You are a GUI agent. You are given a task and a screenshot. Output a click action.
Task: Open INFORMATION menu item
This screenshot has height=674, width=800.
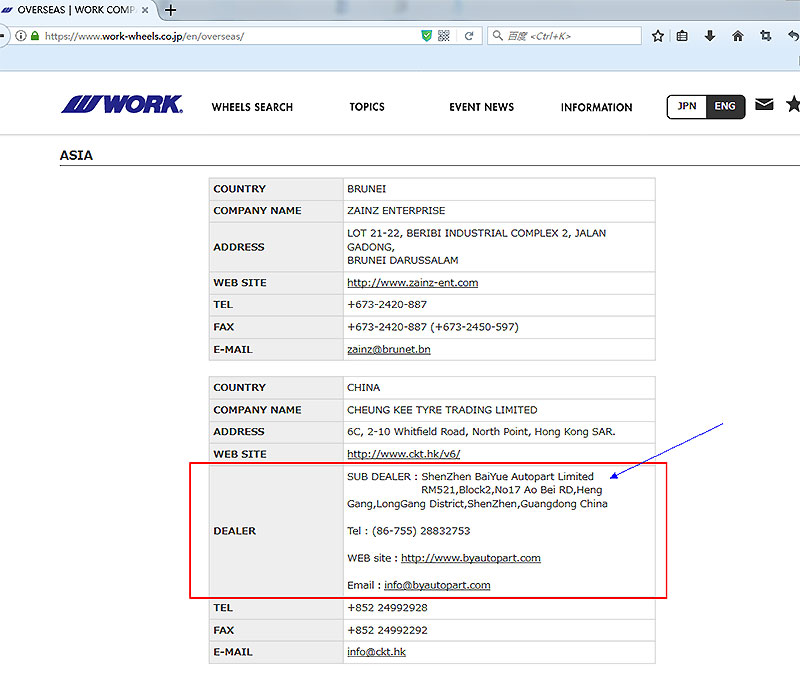coord(596,107)
